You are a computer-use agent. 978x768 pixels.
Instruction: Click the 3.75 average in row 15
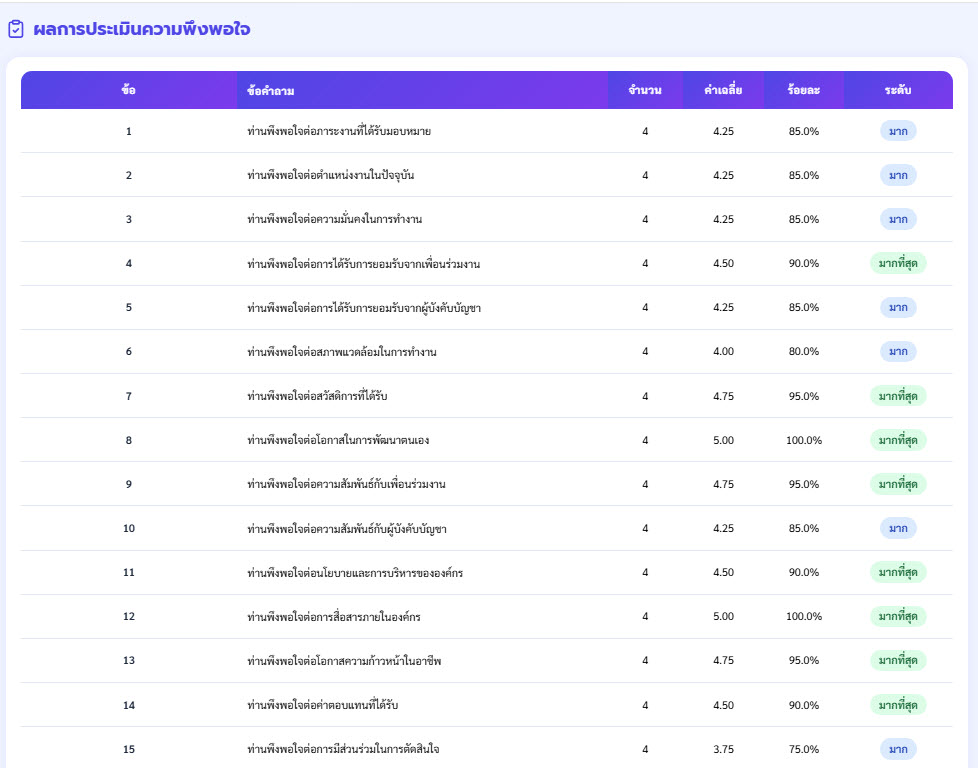click(723, 749)
